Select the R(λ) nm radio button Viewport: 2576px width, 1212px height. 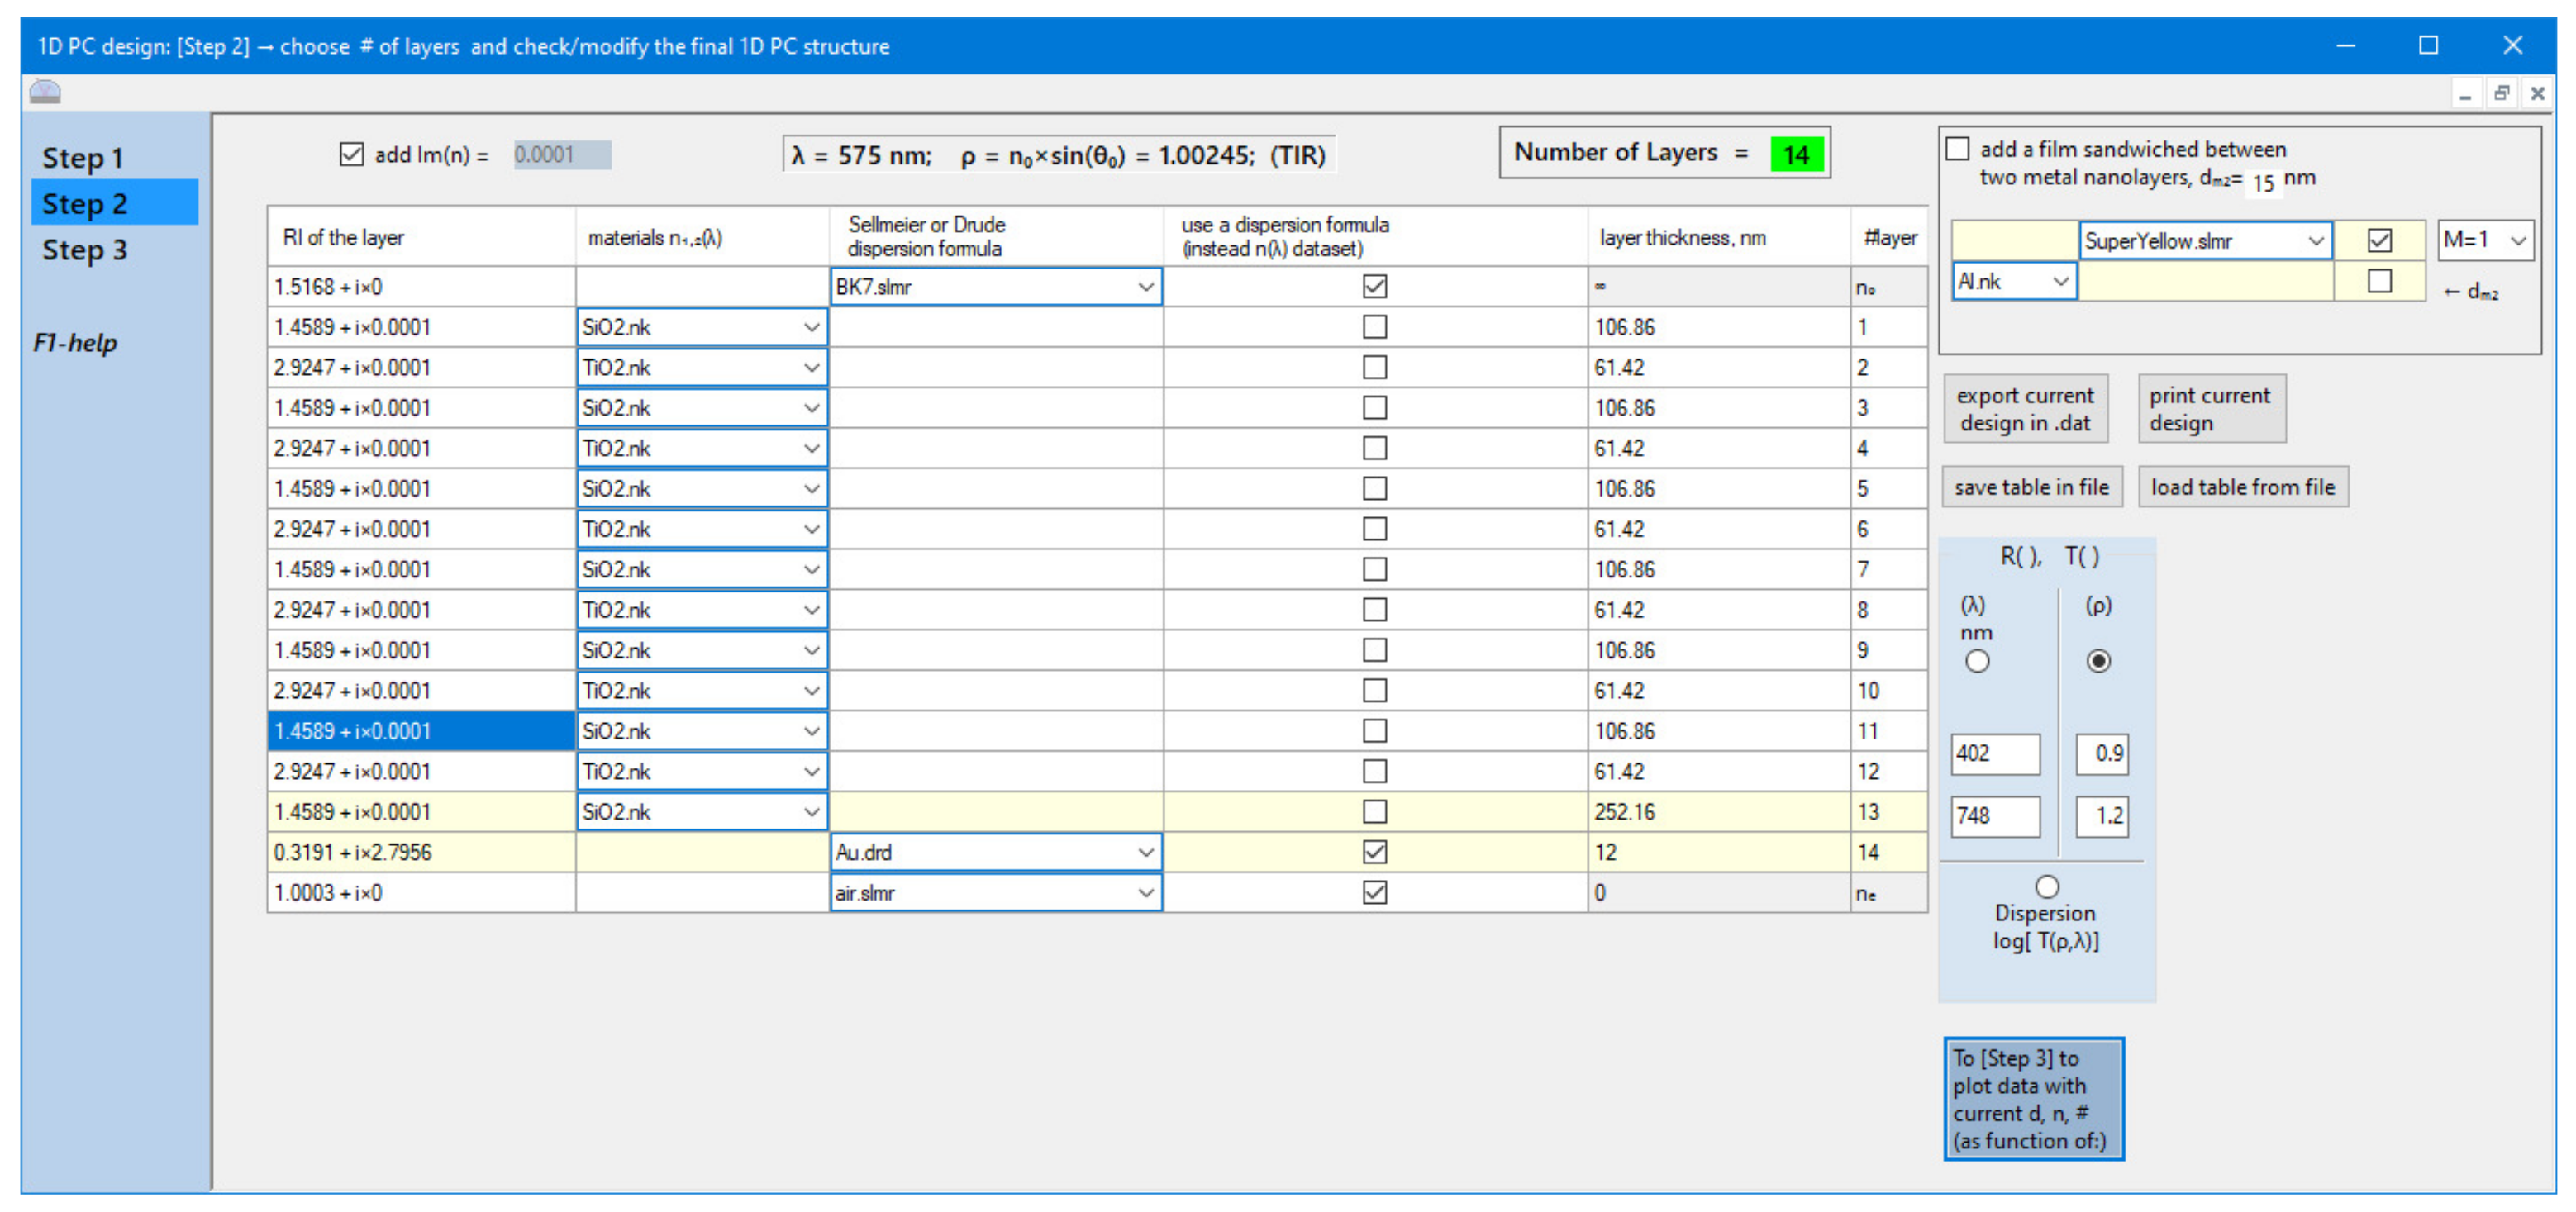[1976, 661]
